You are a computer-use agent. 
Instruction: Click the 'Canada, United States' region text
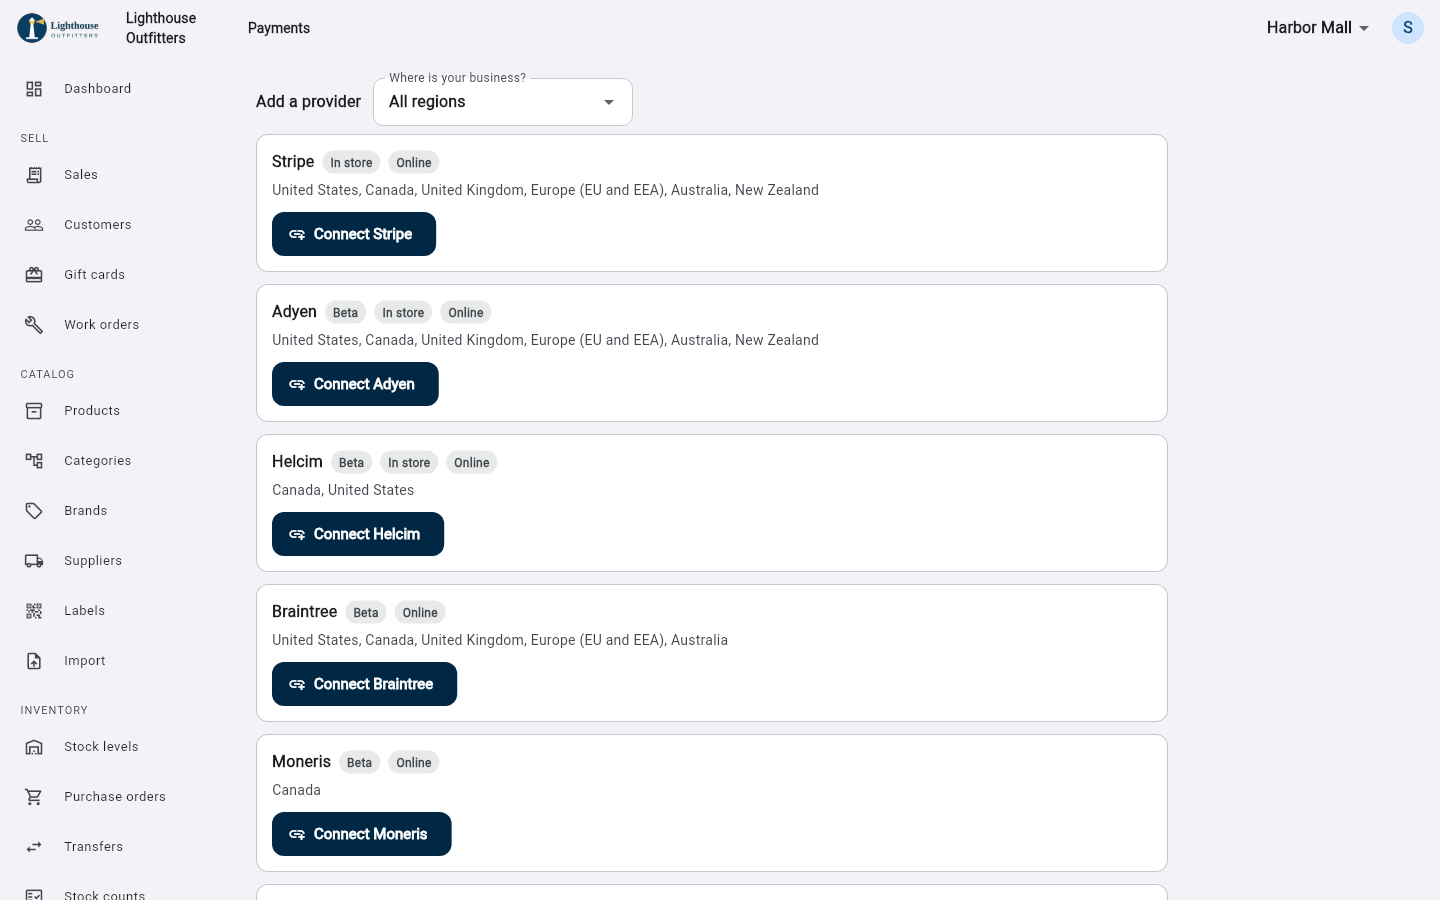coord(343,490)
